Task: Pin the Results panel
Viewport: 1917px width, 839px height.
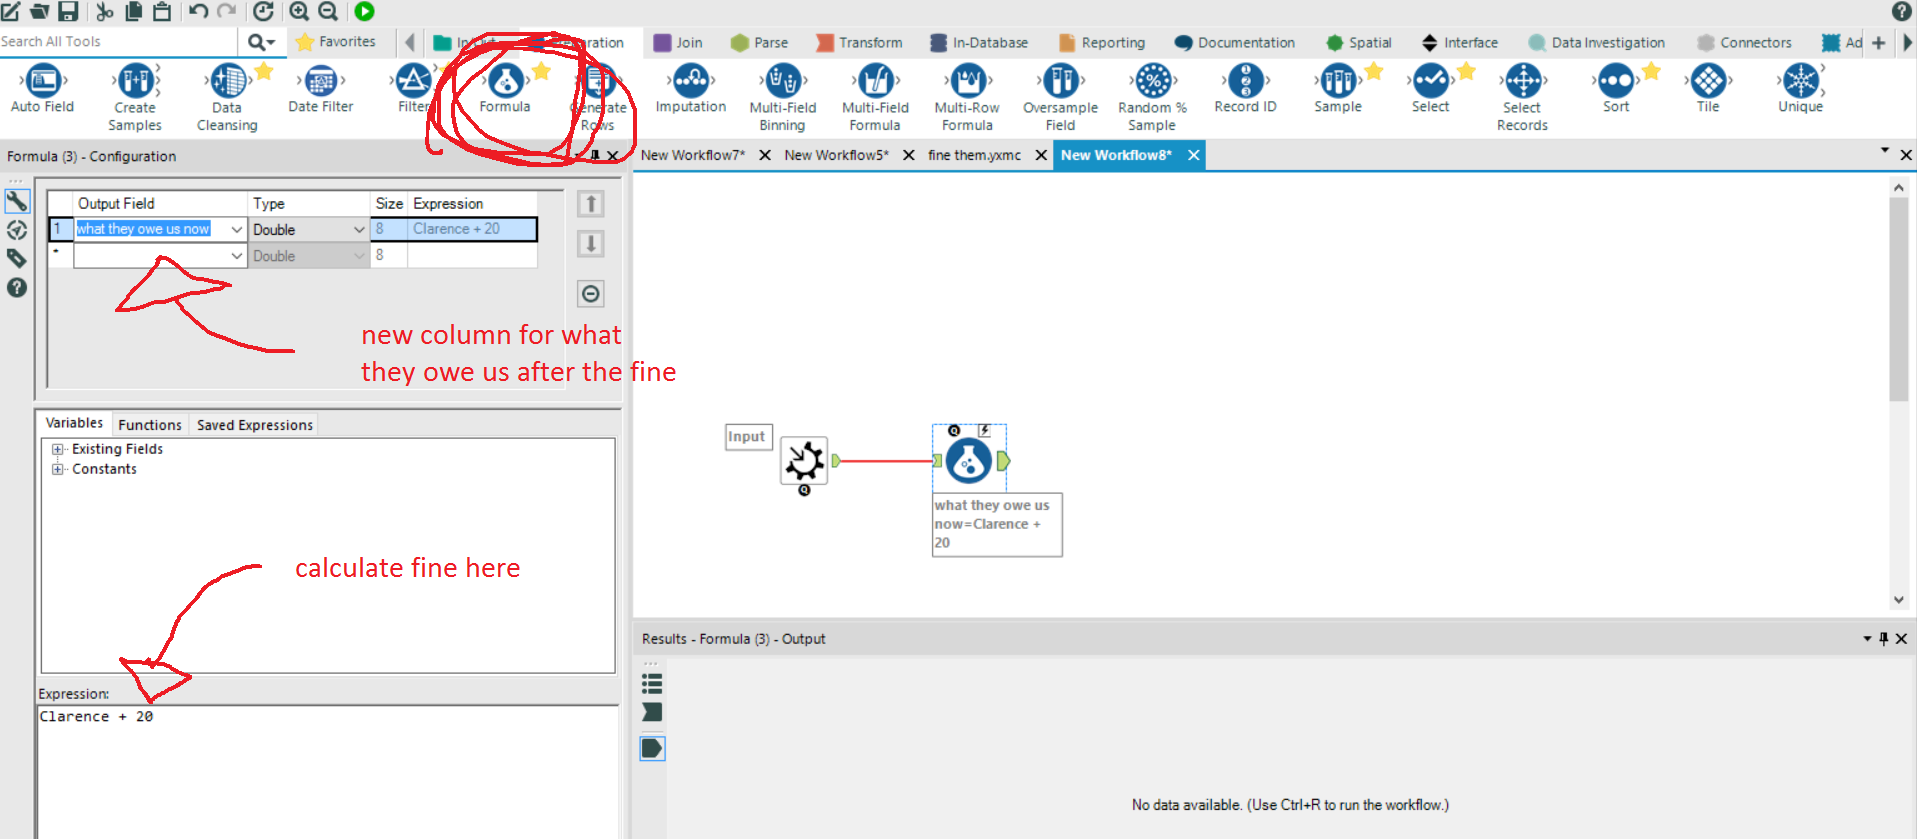Action: 1884,639
